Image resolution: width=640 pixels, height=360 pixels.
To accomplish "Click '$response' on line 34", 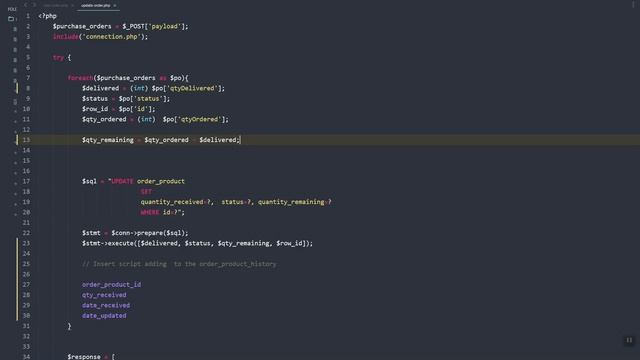I will tap(84, 357).
